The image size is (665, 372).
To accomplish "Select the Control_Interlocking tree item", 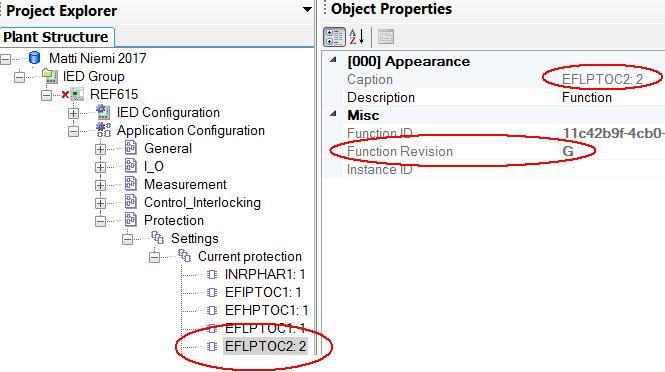I will (x=202, y=202).
